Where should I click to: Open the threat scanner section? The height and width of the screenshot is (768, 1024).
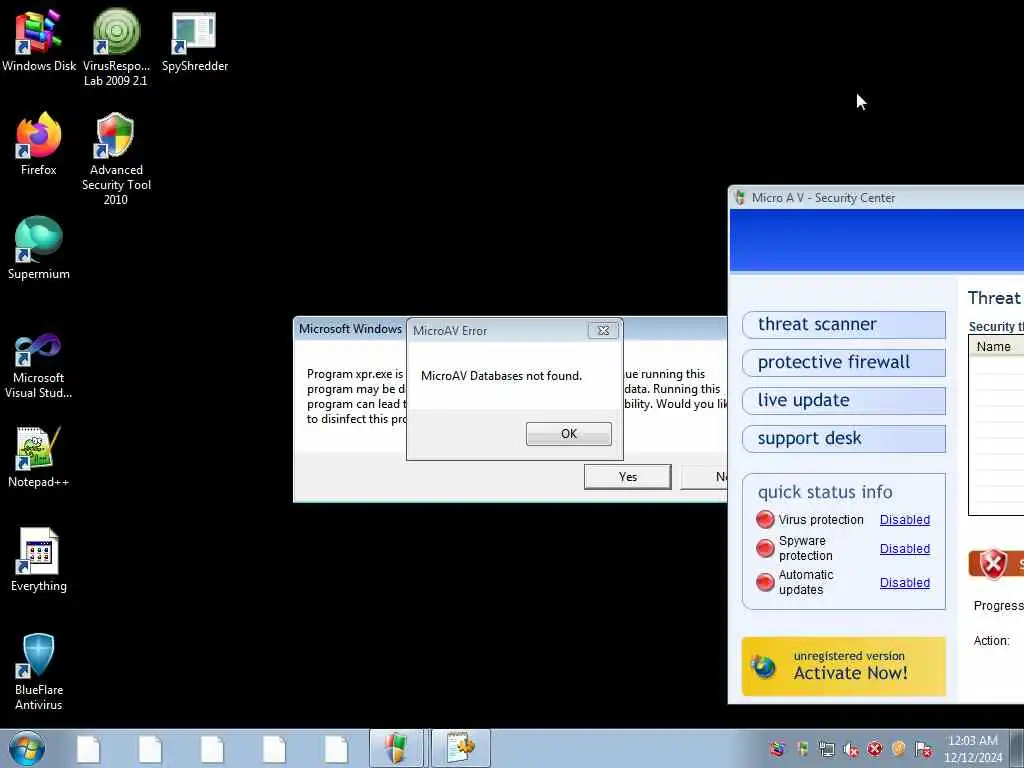(x=844, y=325)
